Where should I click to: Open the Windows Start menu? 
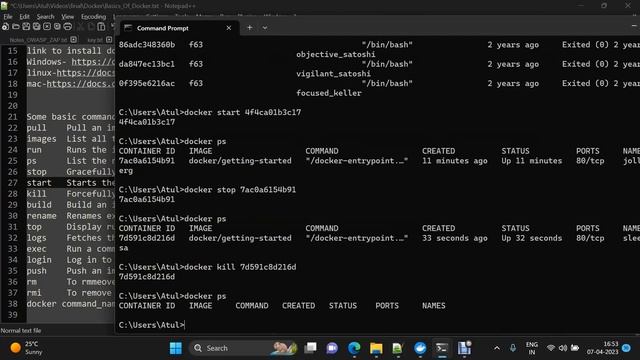click(x=176, y=348)
